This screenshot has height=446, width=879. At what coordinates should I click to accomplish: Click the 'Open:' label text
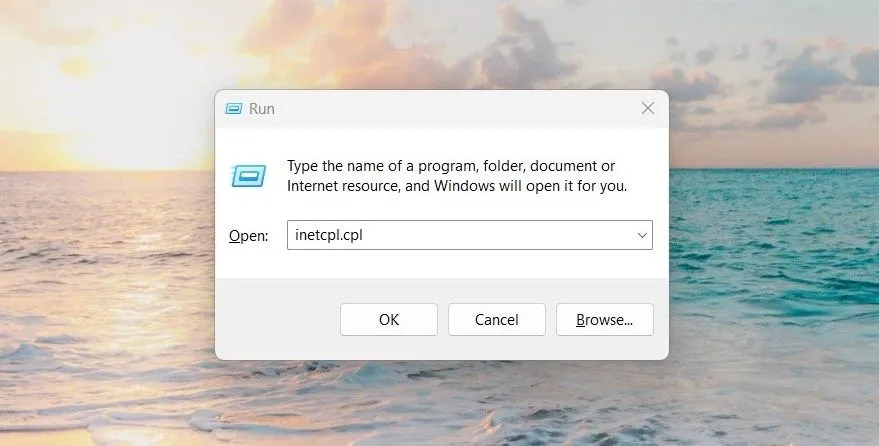click(249, 236)
